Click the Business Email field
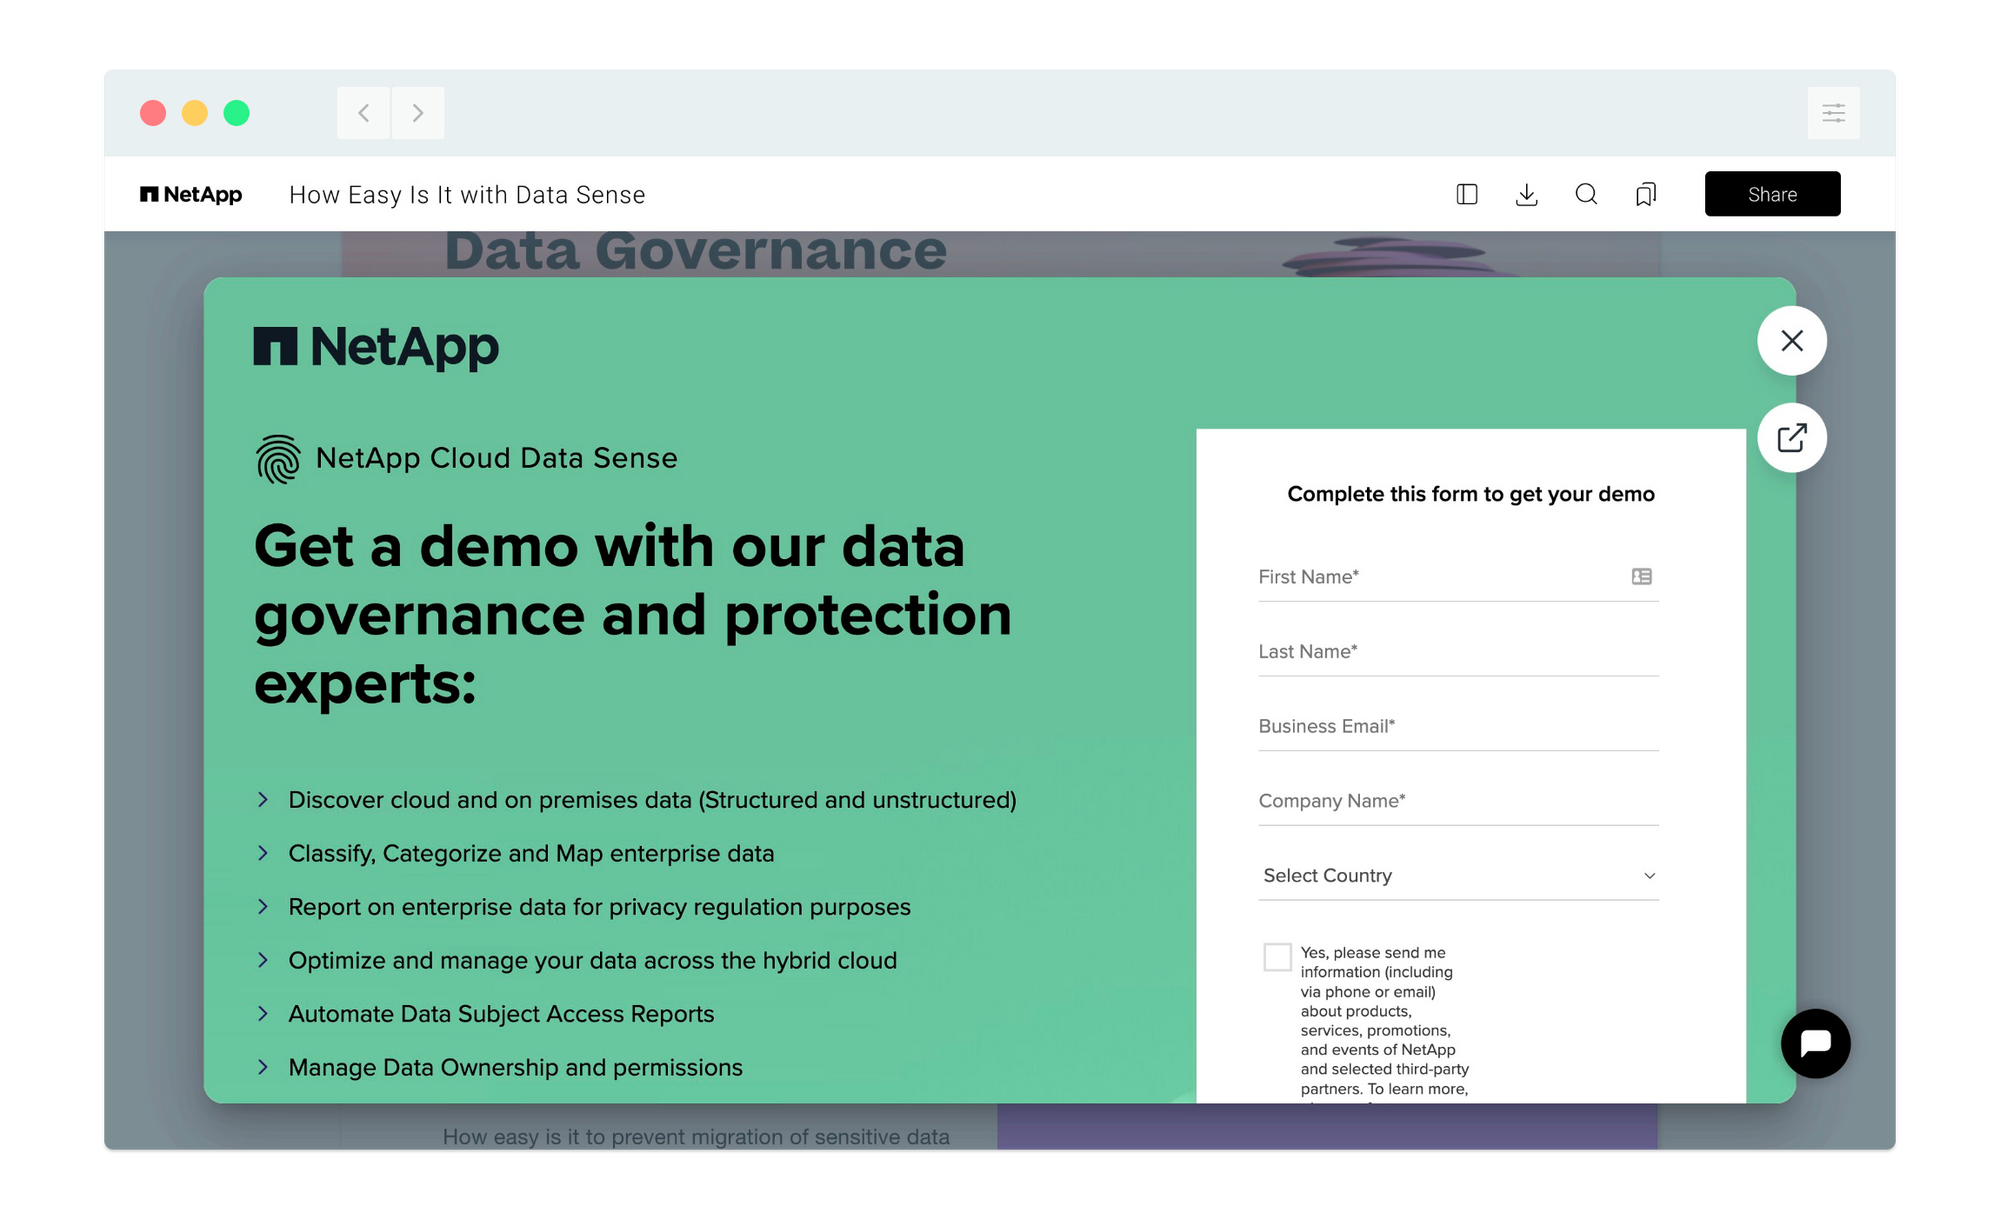 pyautogui.click(x=1458, y=727)
